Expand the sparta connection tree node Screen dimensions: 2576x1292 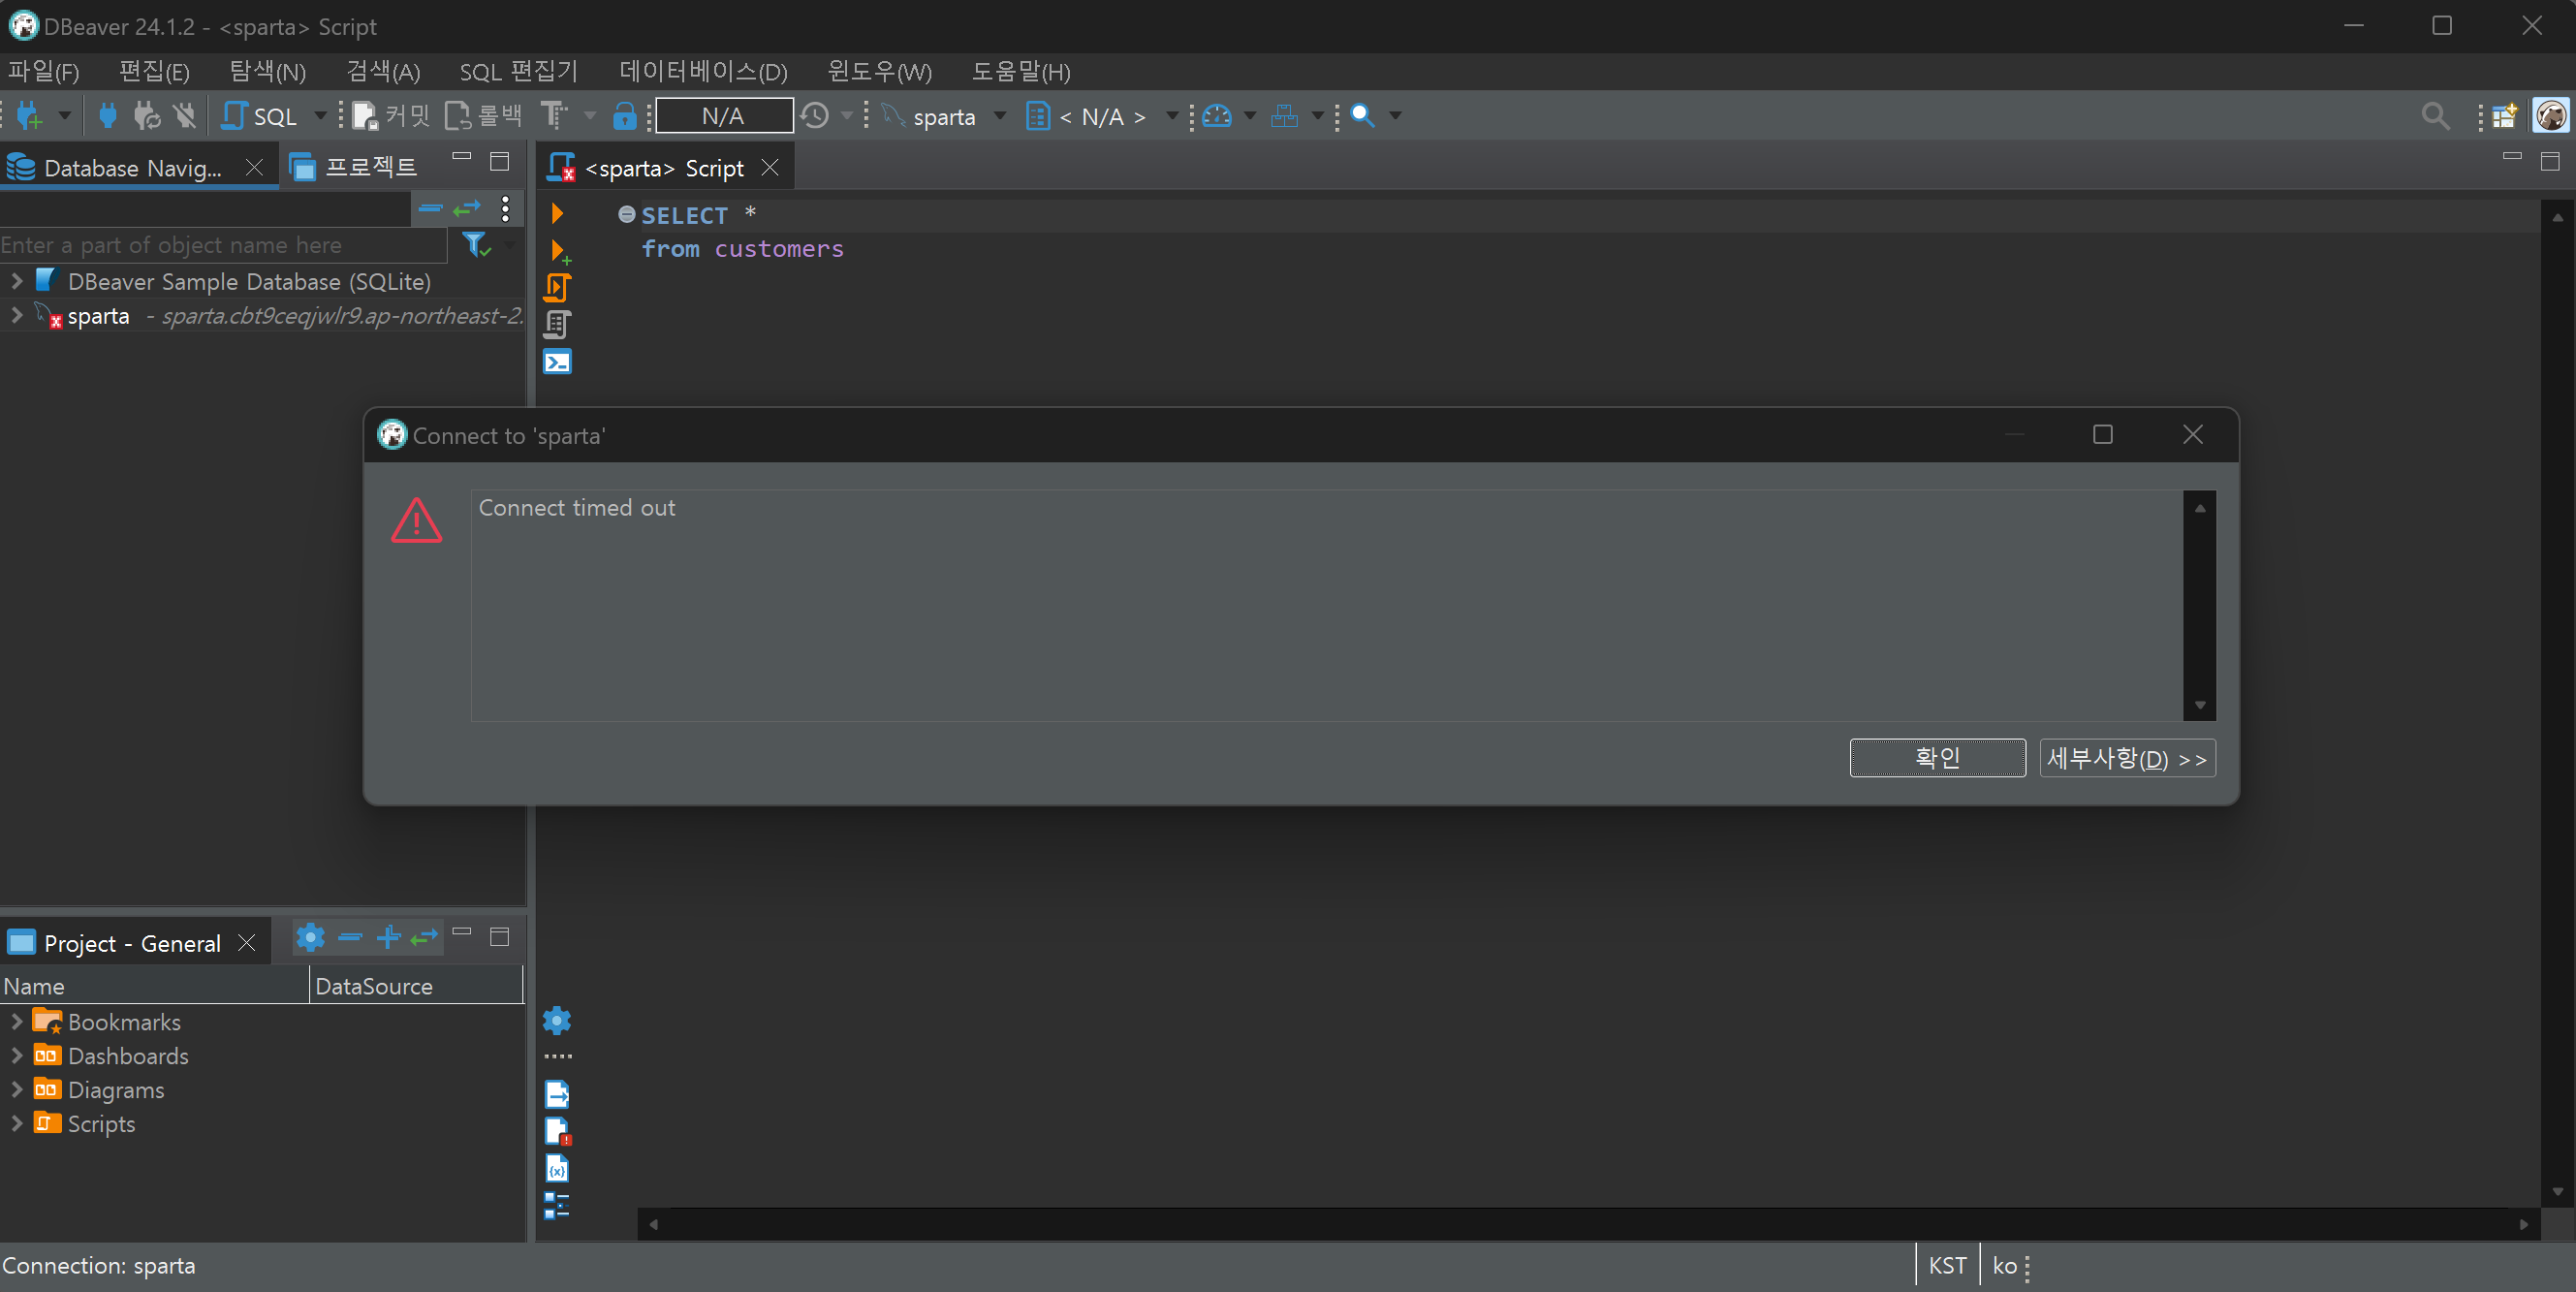point(16,315)
